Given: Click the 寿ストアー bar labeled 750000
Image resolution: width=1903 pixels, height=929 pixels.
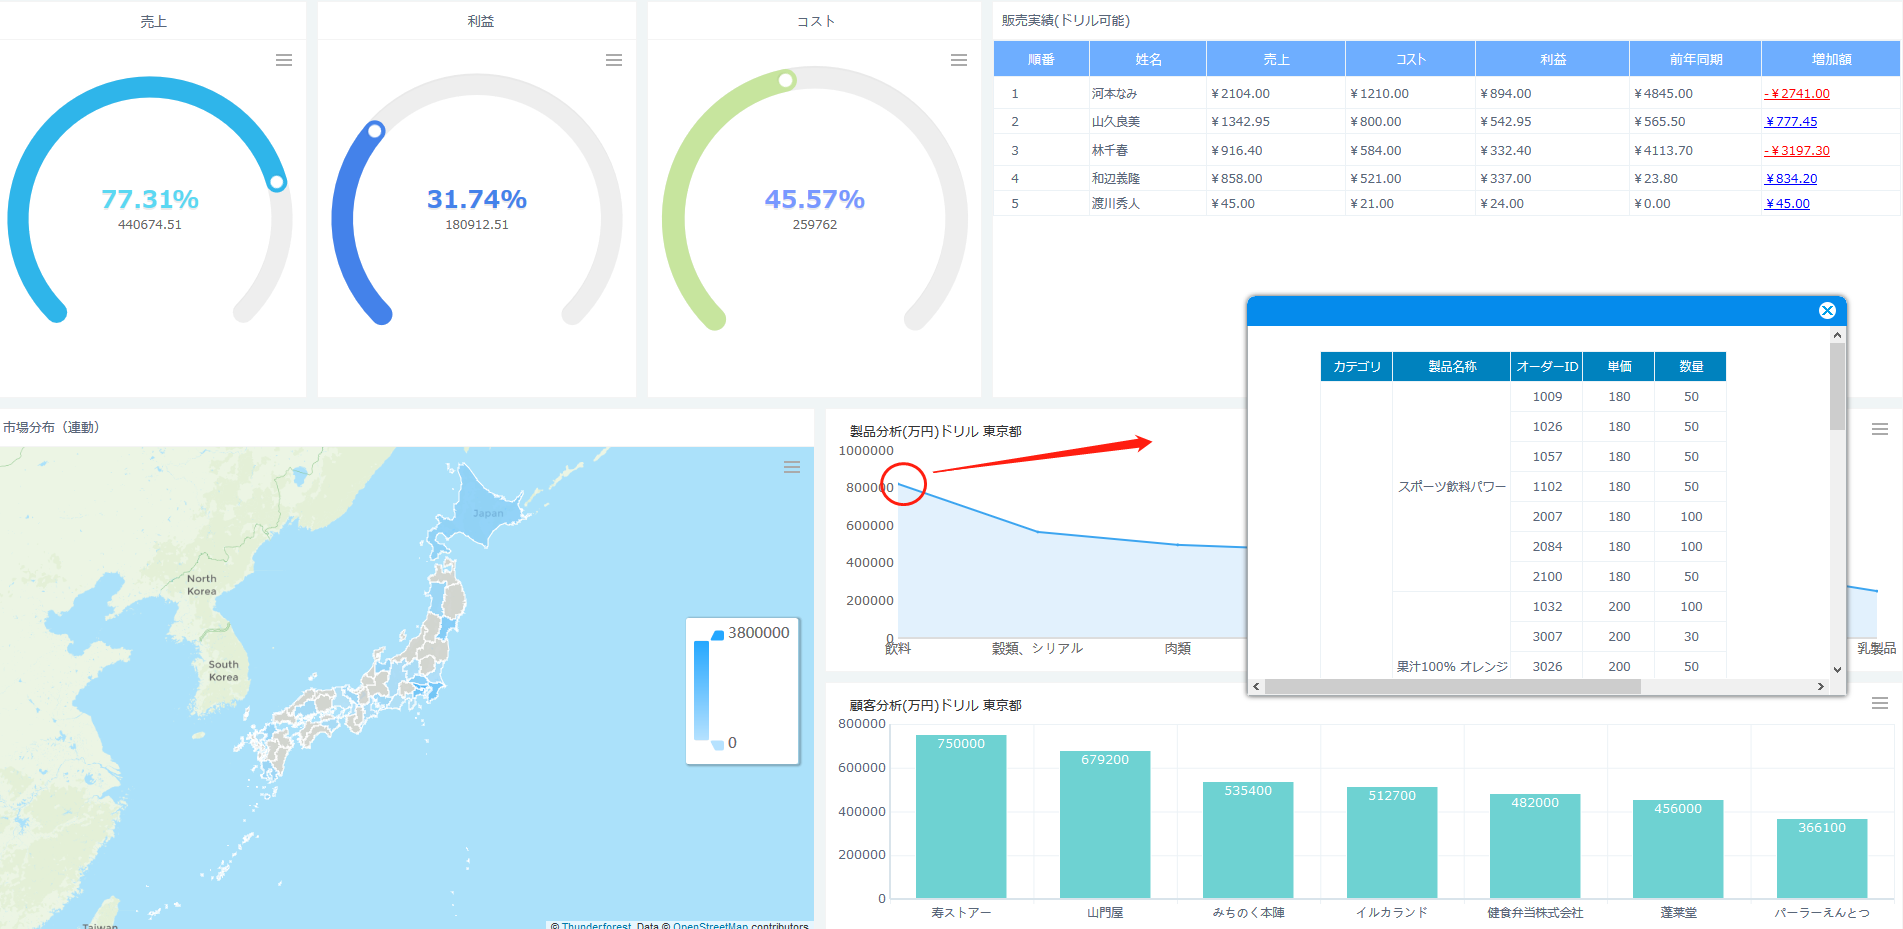Looking at the screenshot, I should (x=961, y=816).
